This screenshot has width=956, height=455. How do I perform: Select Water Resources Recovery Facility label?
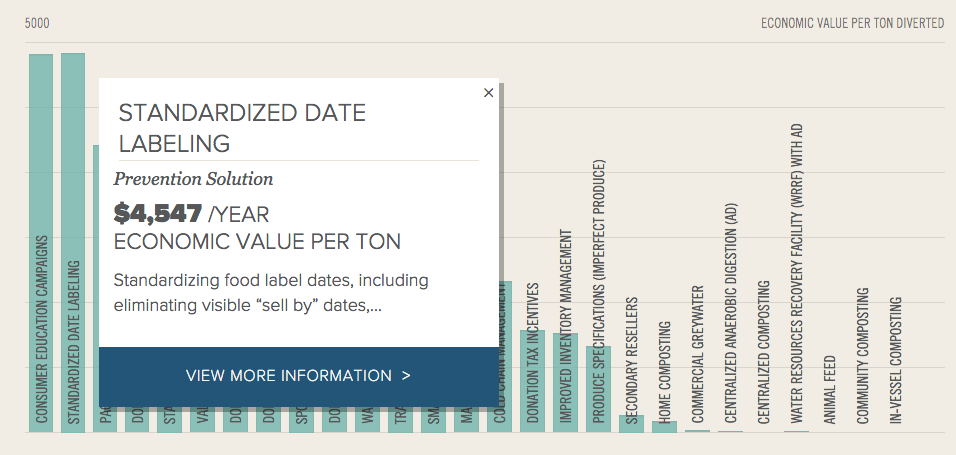point(796,274)
